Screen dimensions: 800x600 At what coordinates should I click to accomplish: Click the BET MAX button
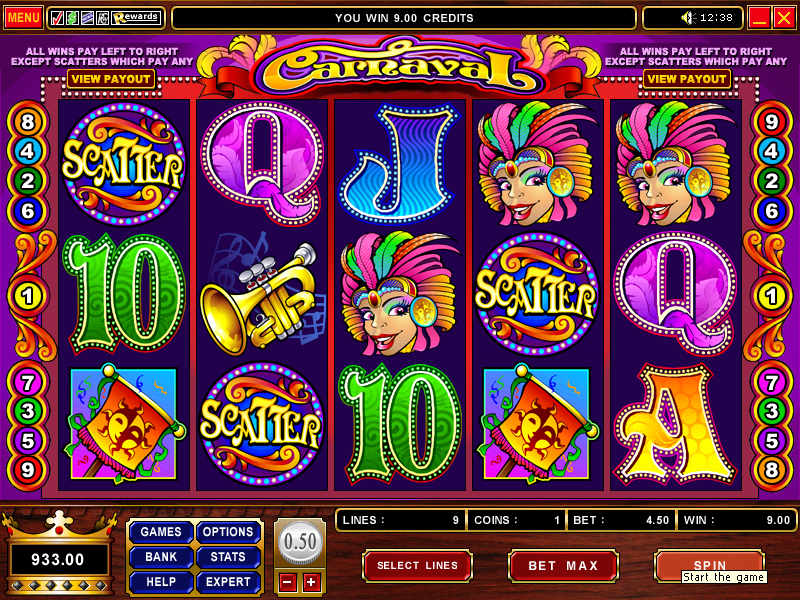click(563, 566)
